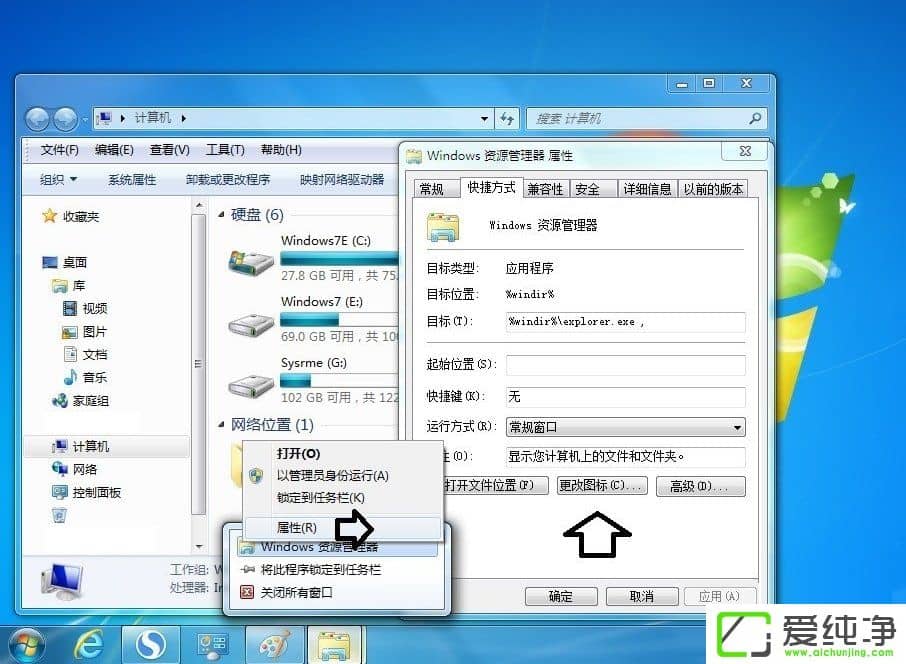Viewport: 906px width, 664px height.
Task: Select the 文档 library
Action: click(x=86, y=354)
